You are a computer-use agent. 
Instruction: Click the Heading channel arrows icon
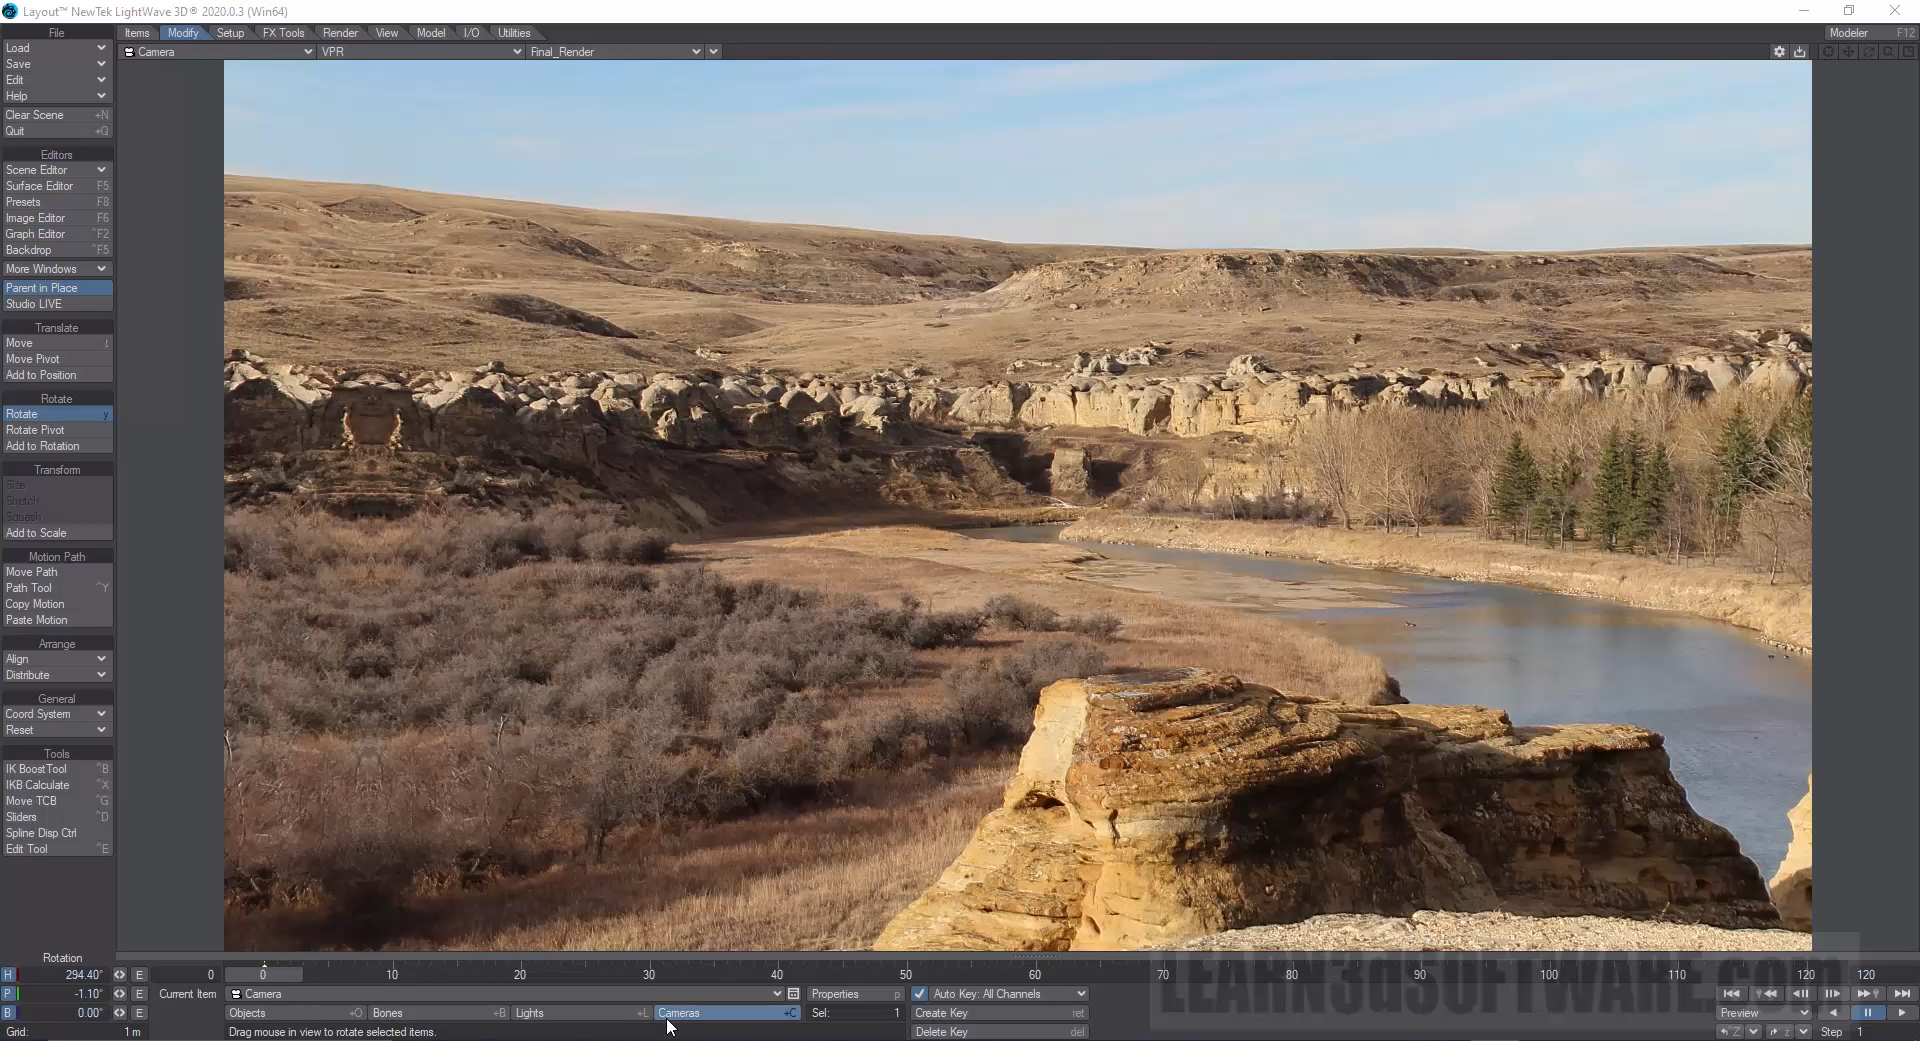pos(119,975)
